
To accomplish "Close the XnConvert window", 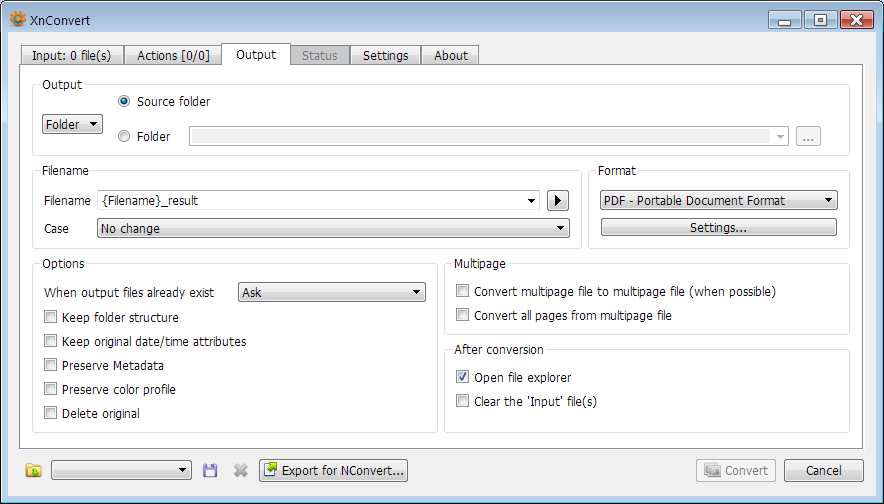I will (x=856, y=20).
